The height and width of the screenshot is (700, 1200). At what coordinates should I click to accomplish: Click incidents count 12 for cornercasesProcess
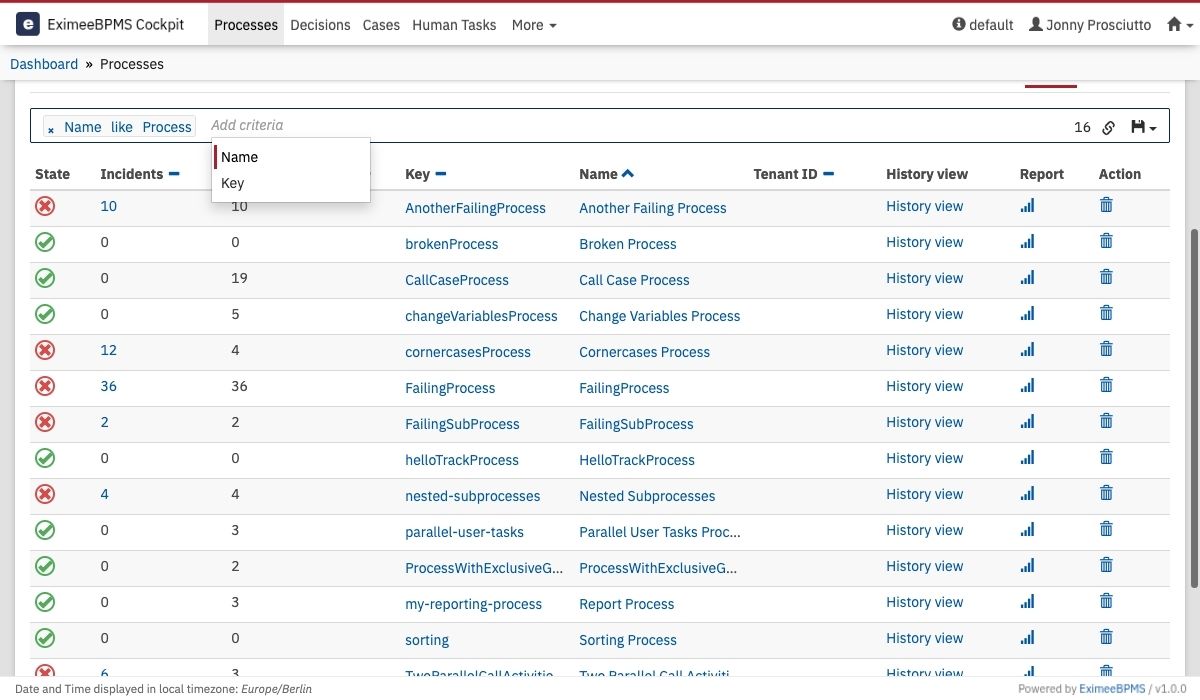click(x=108, y=350)
